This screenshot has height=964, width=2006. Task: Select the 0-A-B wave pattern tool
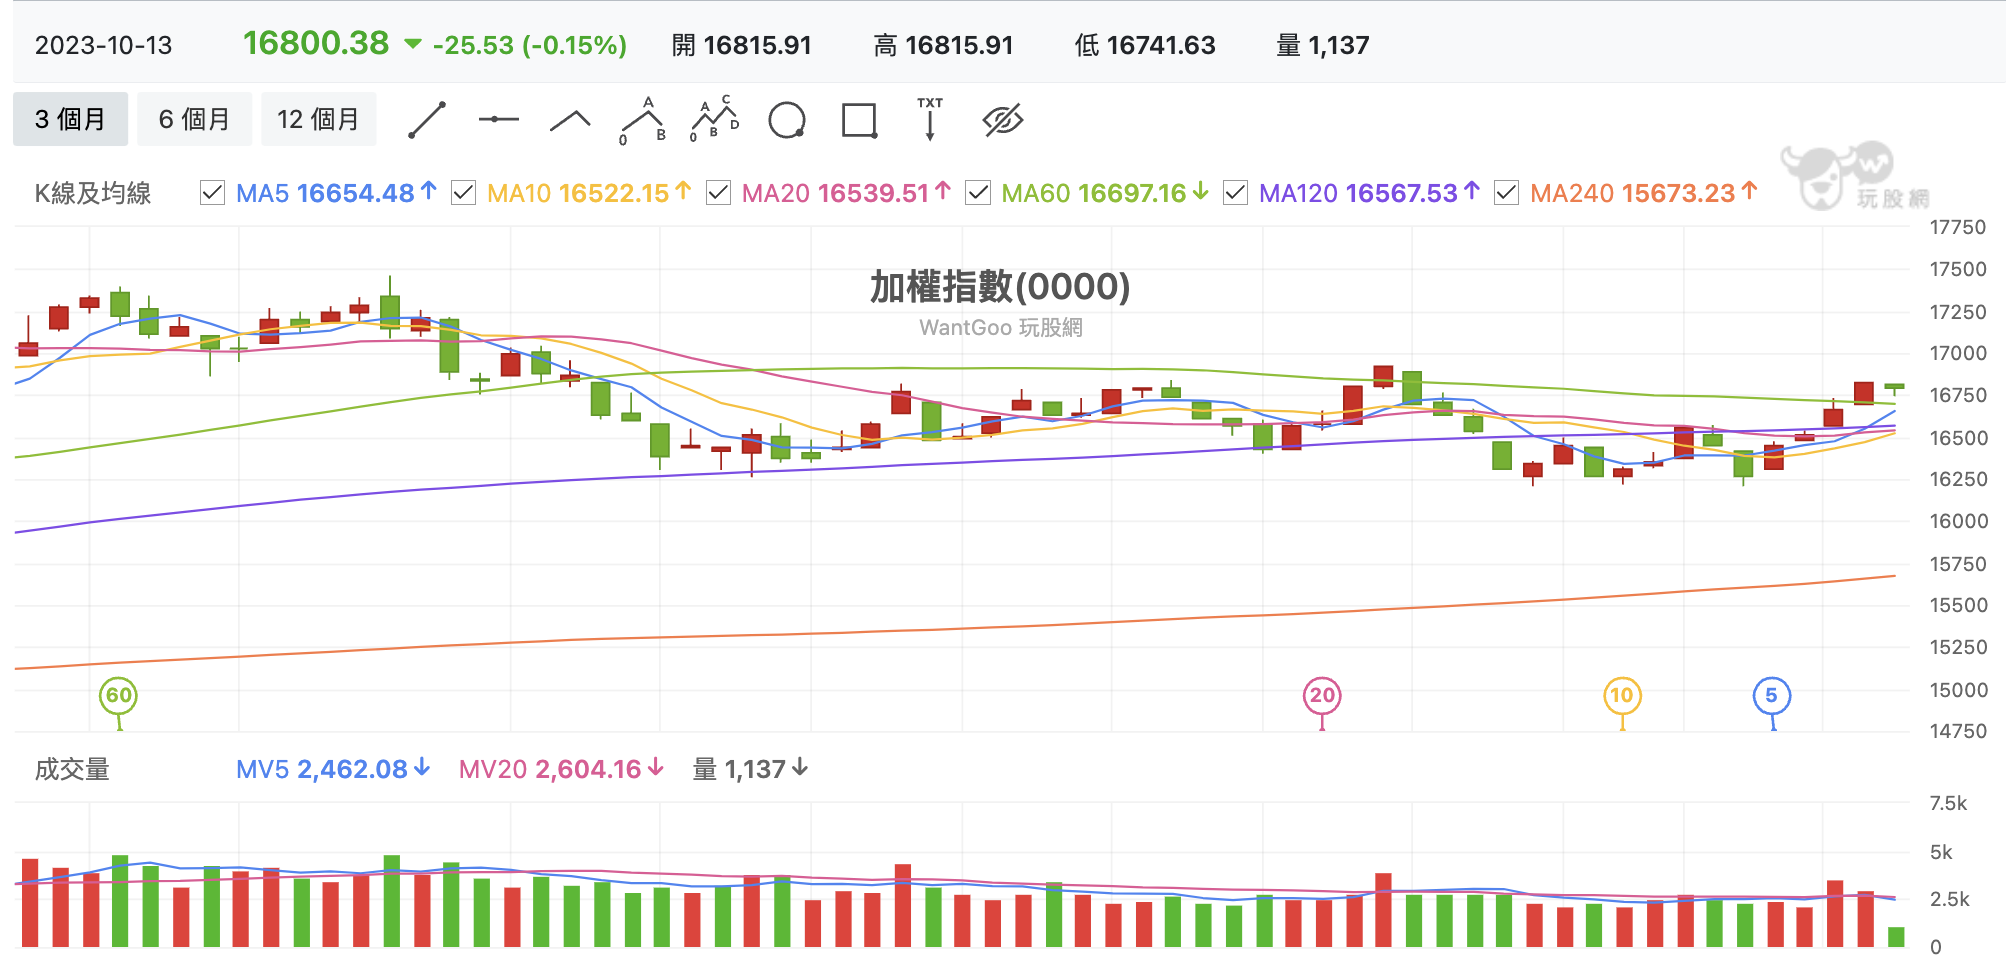(x=643, y=120)
